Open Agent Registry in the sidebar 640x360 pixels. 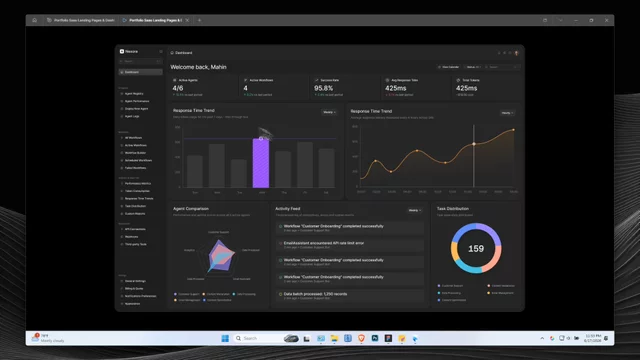134,94
